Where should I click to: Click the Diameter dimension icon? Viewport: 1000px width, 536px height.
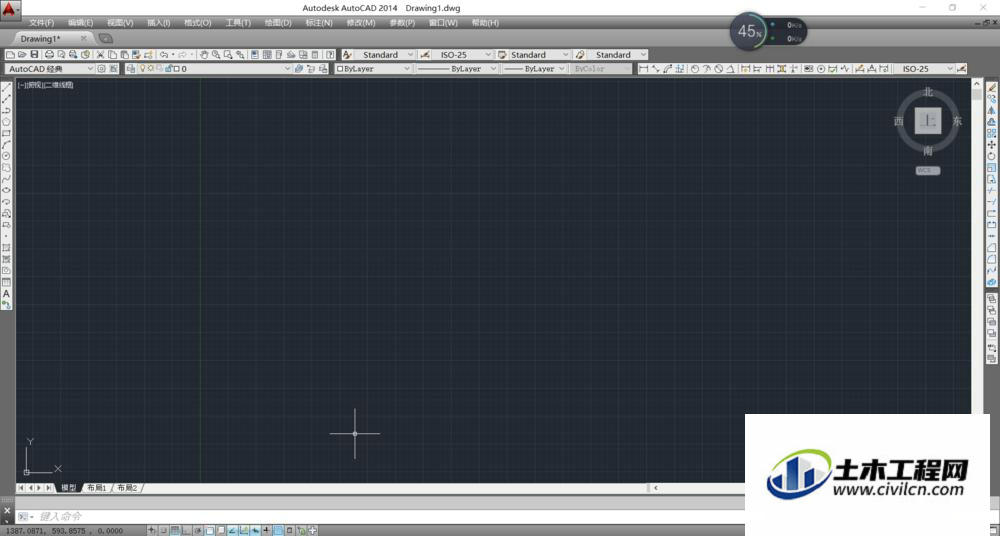coord(719,69)
